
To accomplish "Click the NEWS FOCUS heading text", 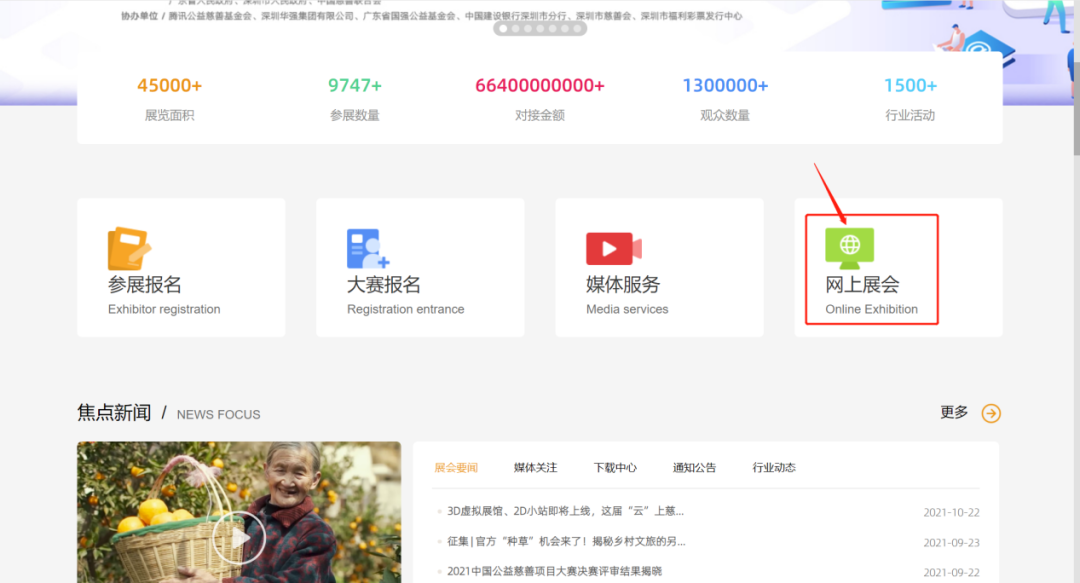I will click(x=218, y=415).
